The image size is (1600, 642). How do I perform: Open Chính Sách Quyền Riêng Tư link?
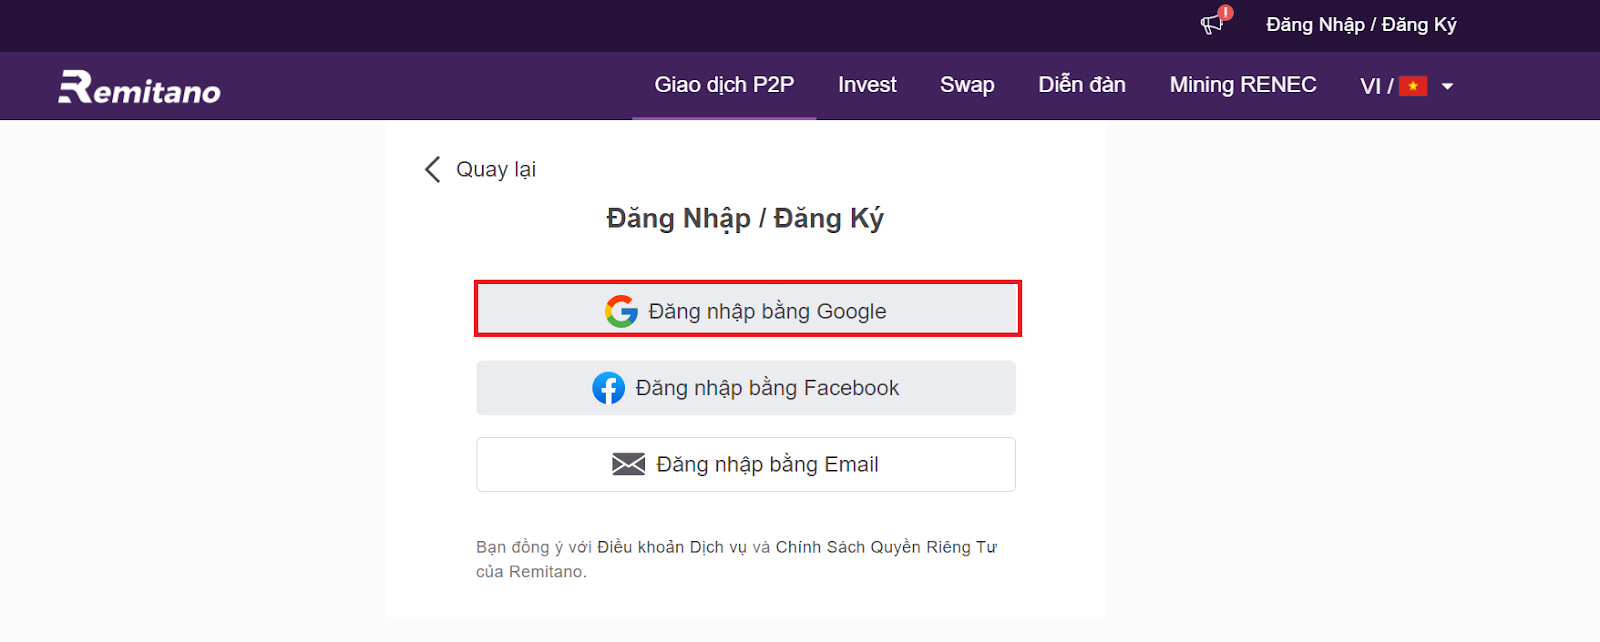click(886, 547)
